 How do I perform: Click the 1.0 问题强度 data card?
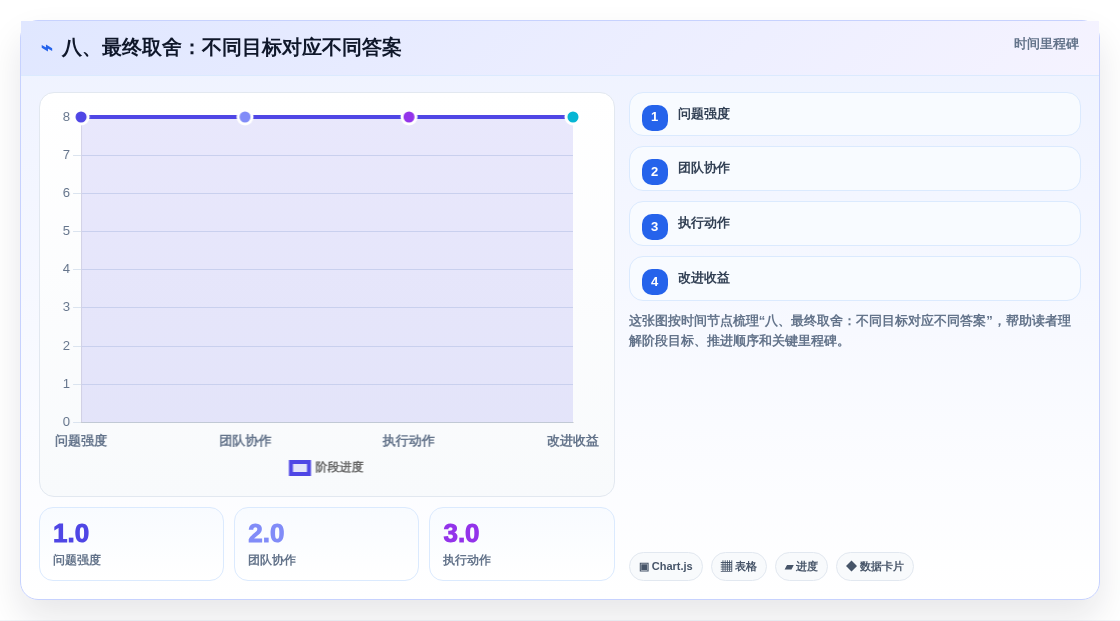(131, 544)
